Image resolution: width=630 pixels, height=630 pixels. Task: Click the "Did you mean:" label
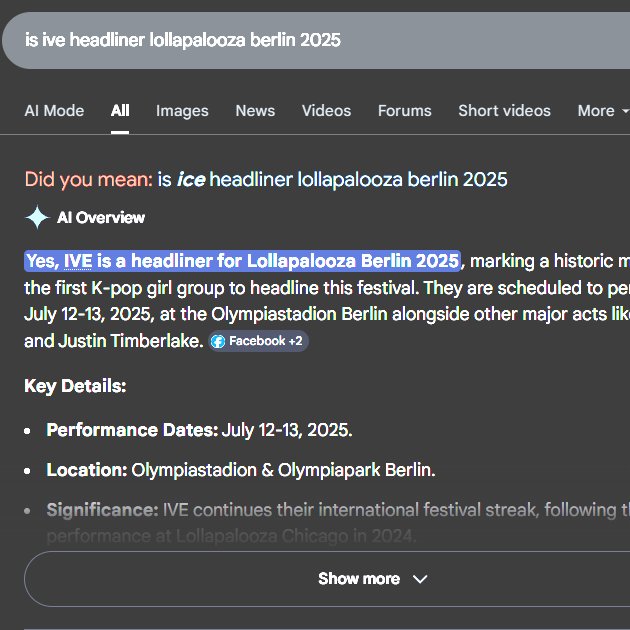click(x=88, y=179)
